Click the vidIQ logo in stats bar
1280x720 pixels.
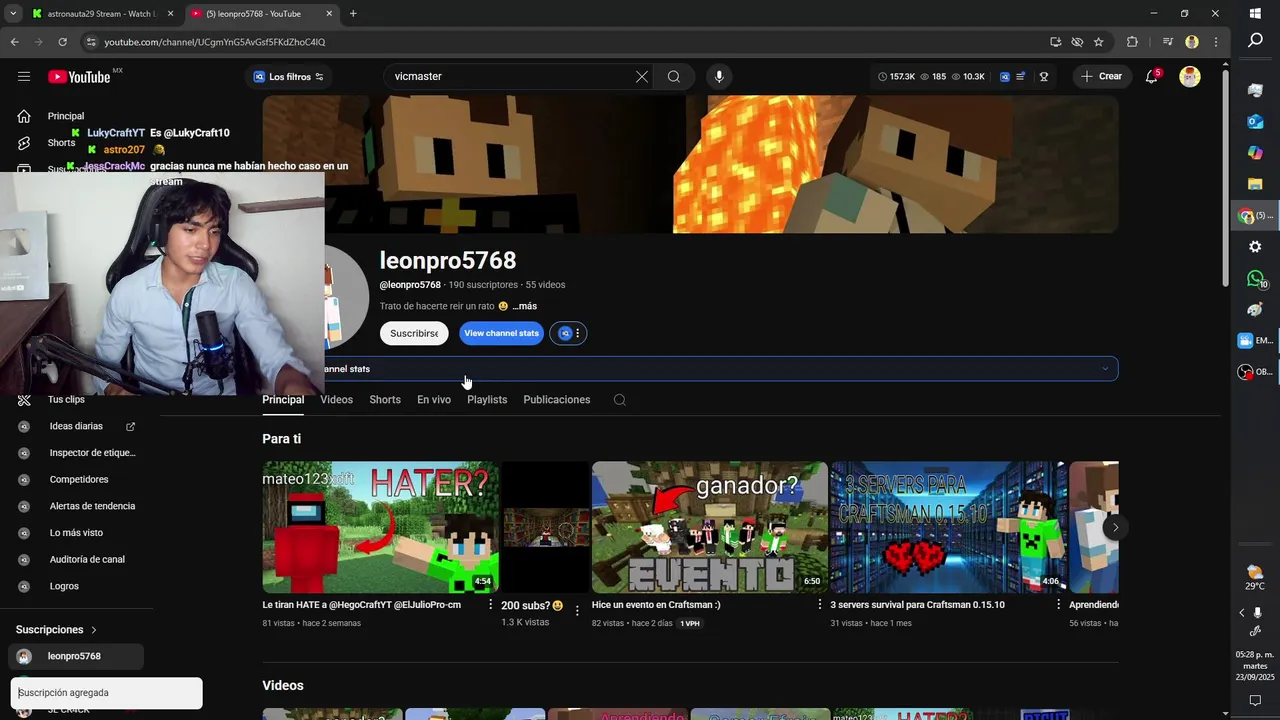1004,77
